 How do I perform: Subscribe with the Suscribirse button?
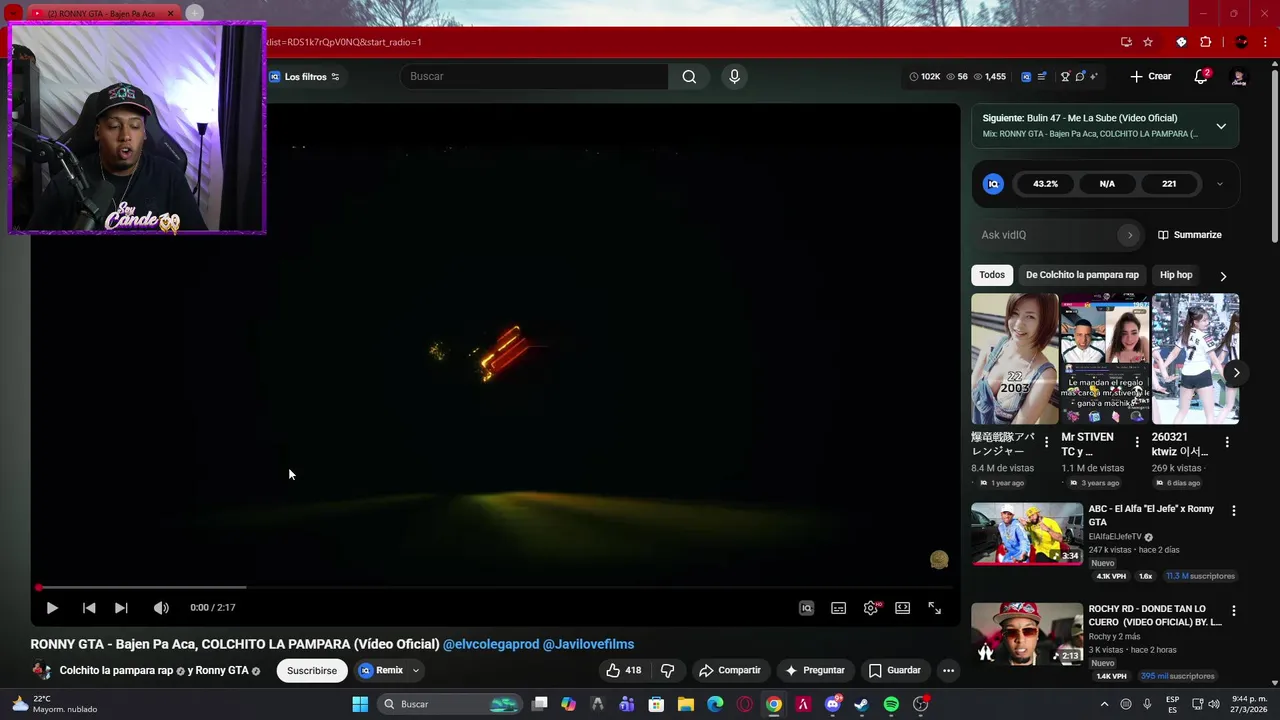point(312,670)
